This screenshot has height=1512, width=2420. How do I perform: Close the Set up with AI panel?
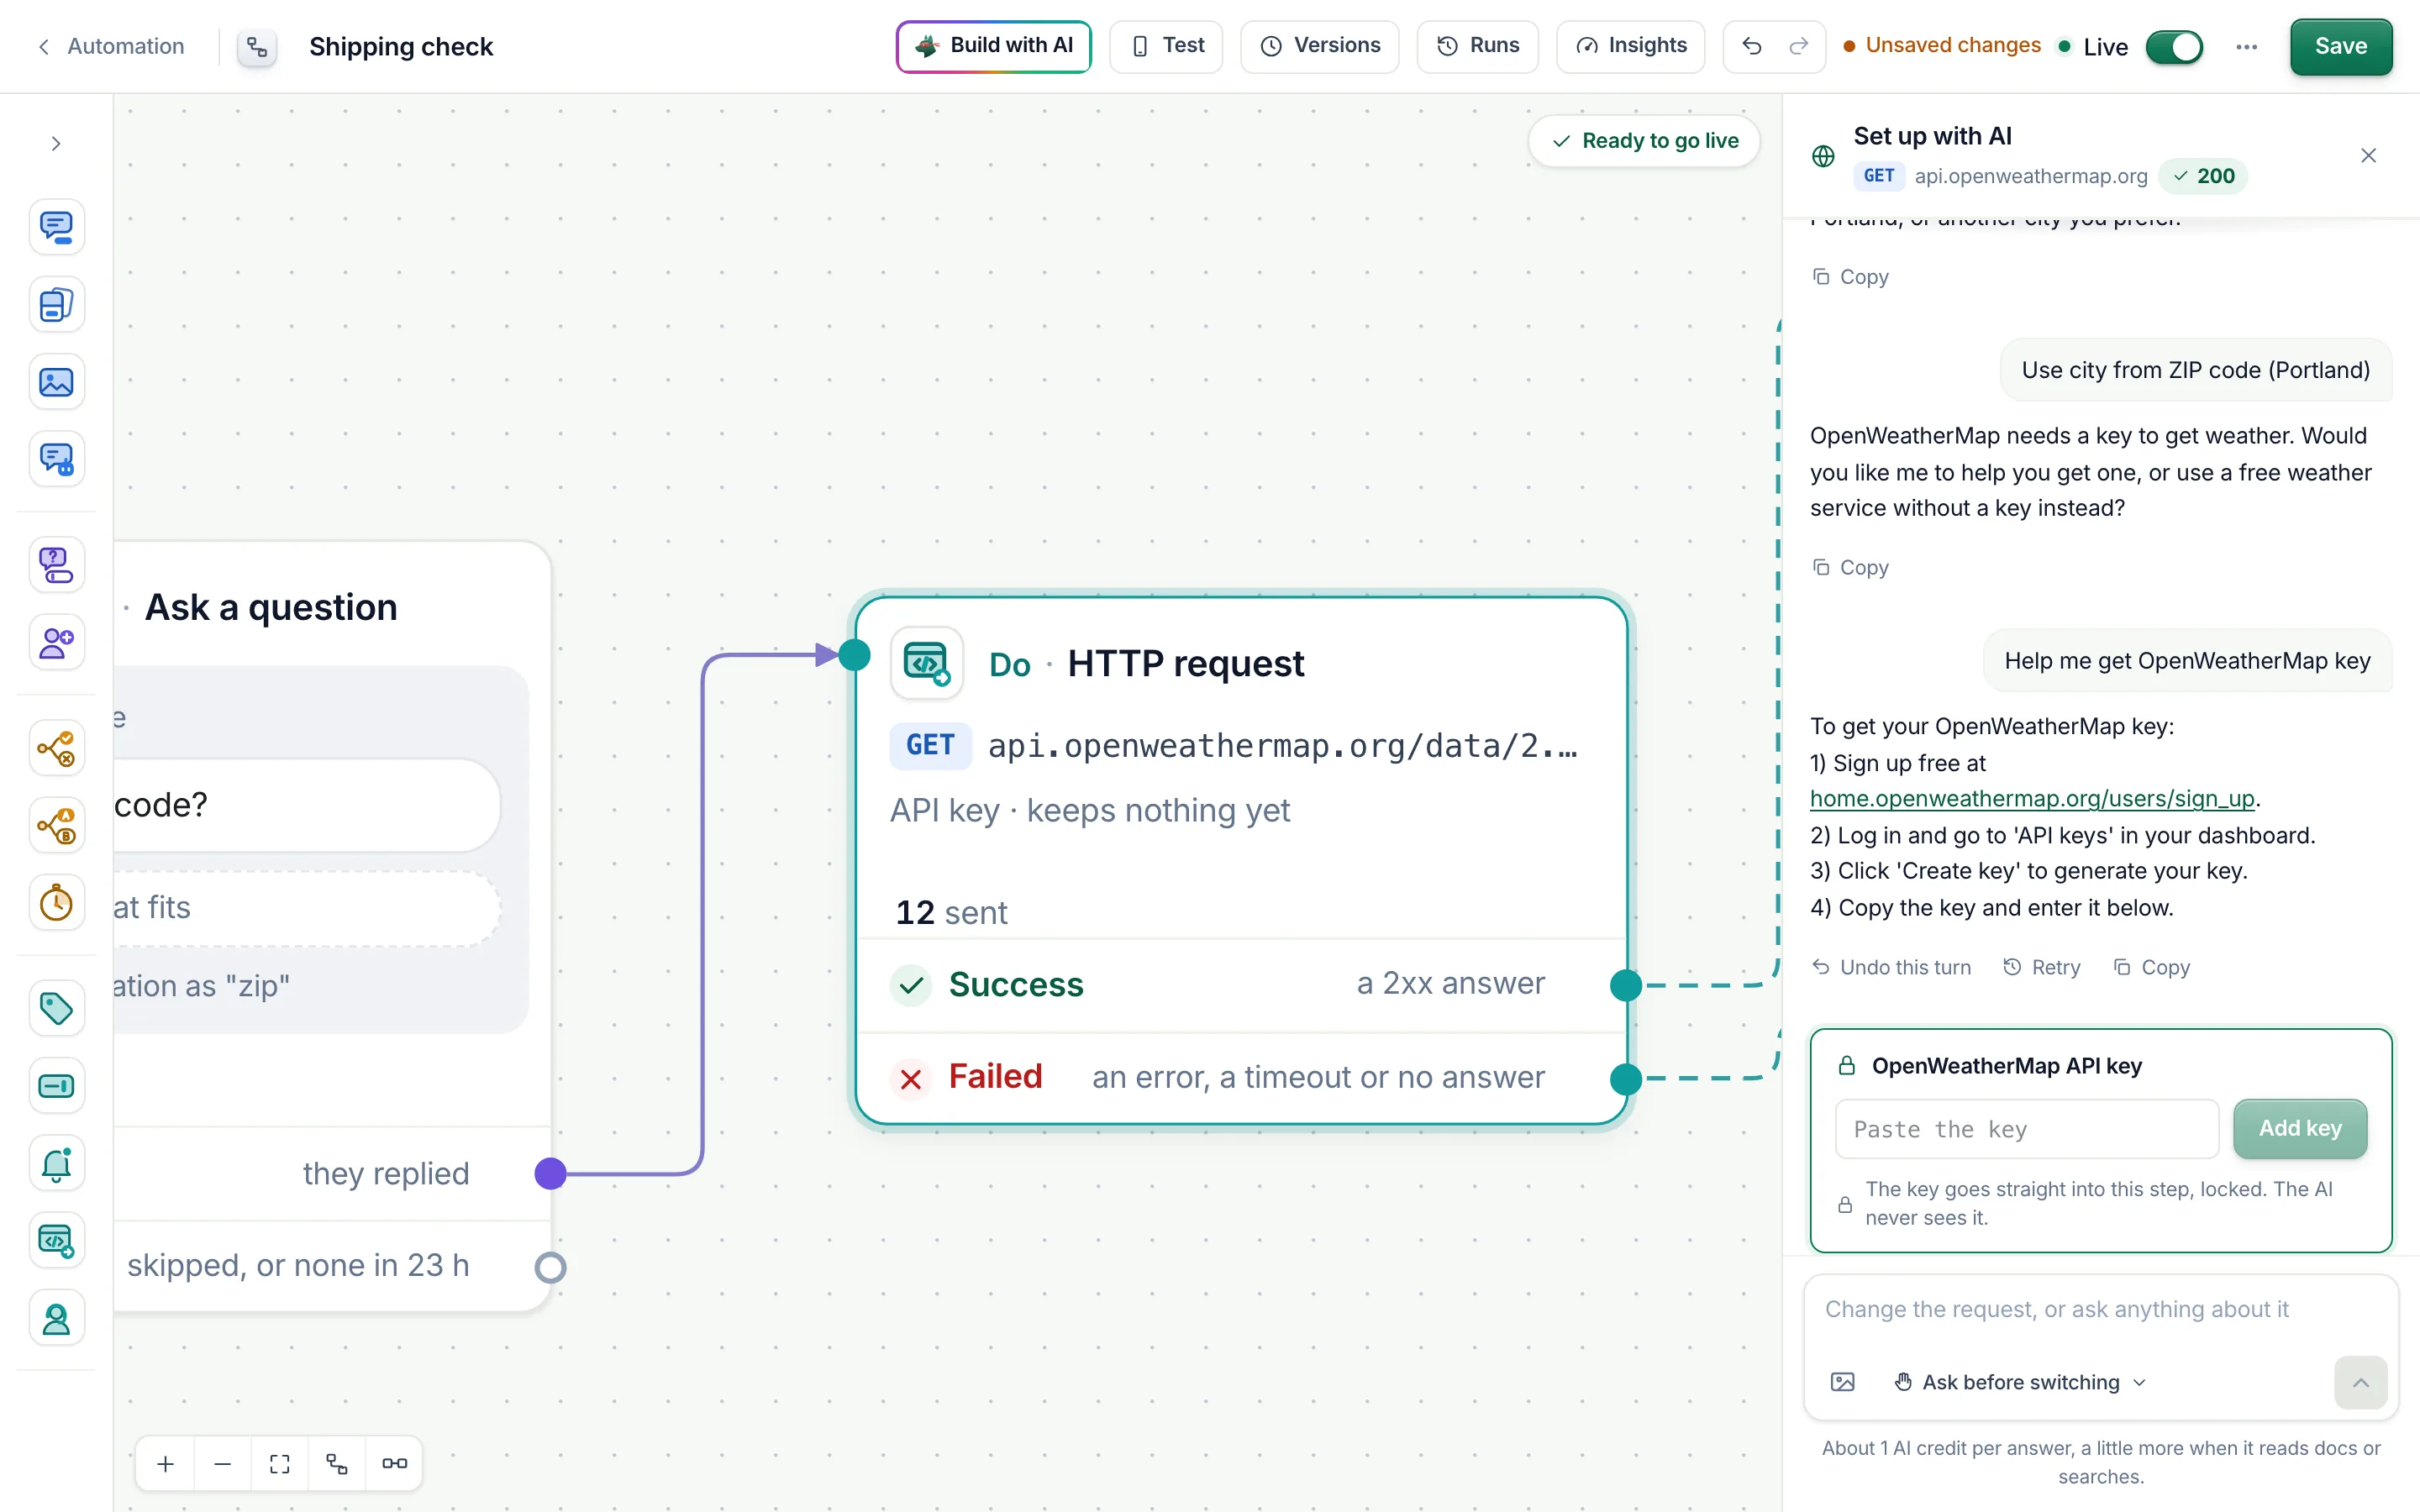click(2368, 155)
